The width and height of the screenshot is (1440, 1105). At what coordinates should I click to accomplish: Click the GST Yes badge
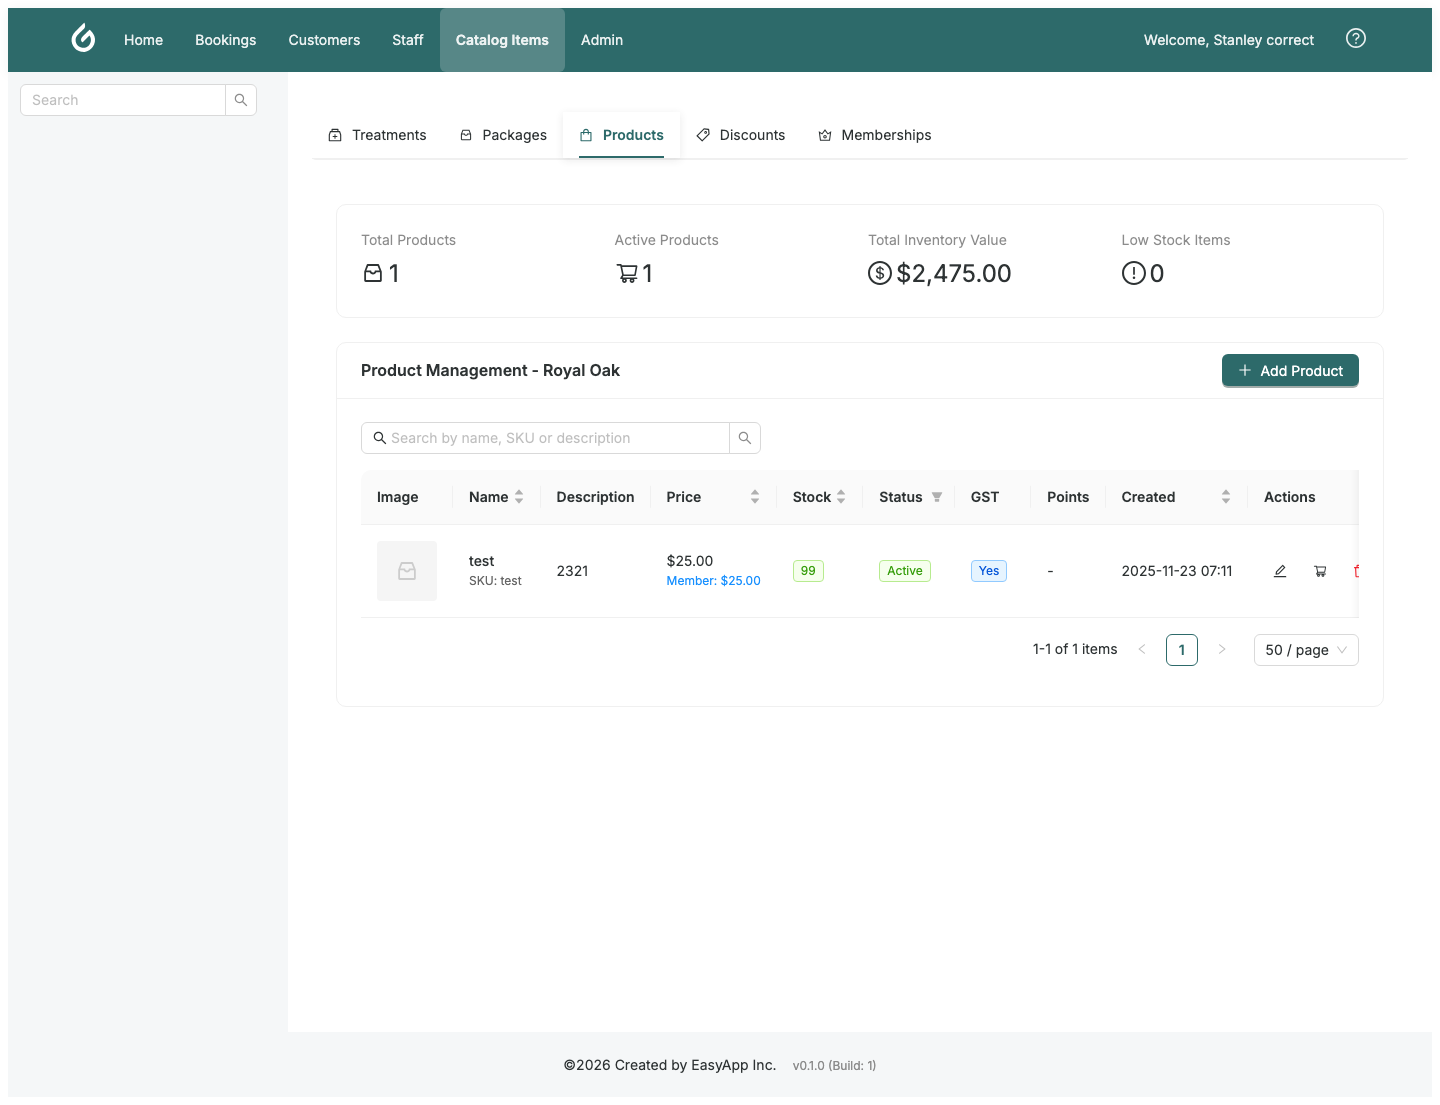click(x=989, y=571)
